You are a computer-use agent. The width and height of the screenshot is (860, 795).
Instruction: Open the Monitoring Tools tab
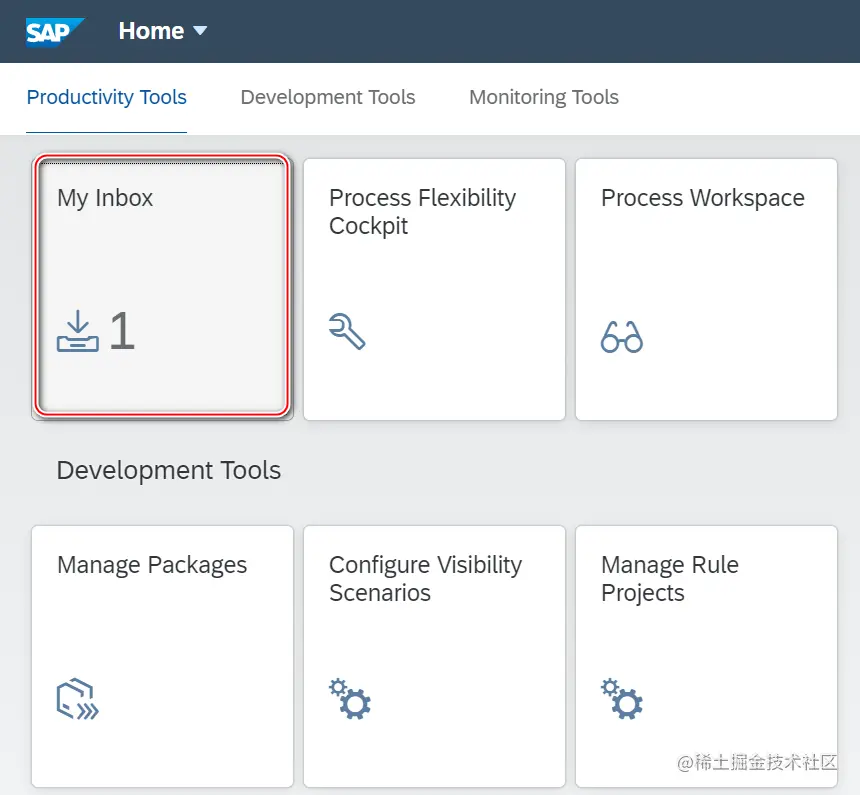(544, 97)
